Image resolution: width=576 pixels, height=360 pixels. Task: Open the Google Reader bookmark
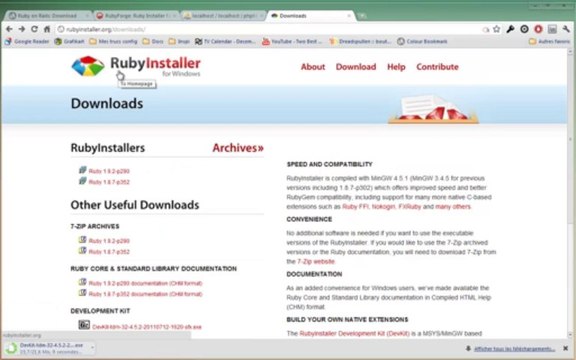point(27,42)
